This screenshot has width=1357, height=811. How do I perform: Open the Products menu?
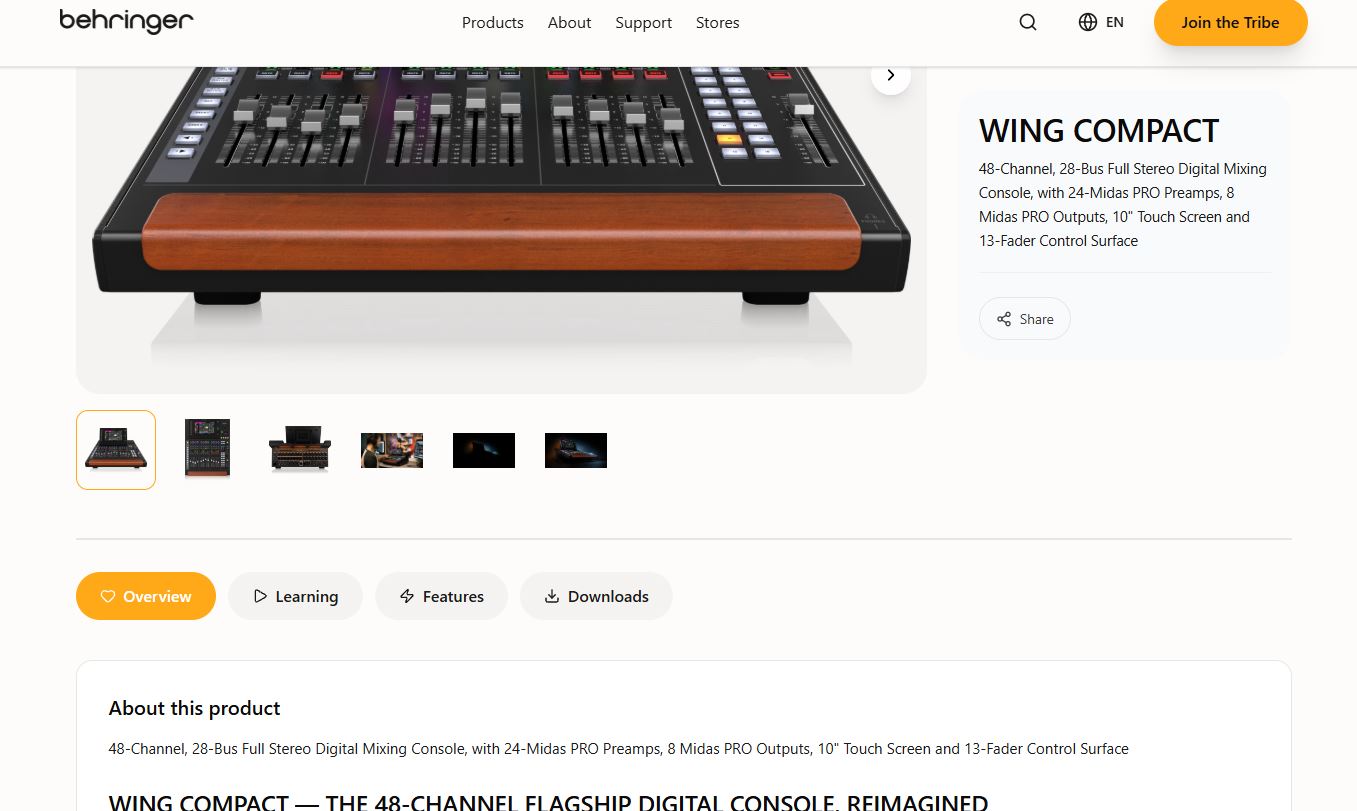coord(492,22)
